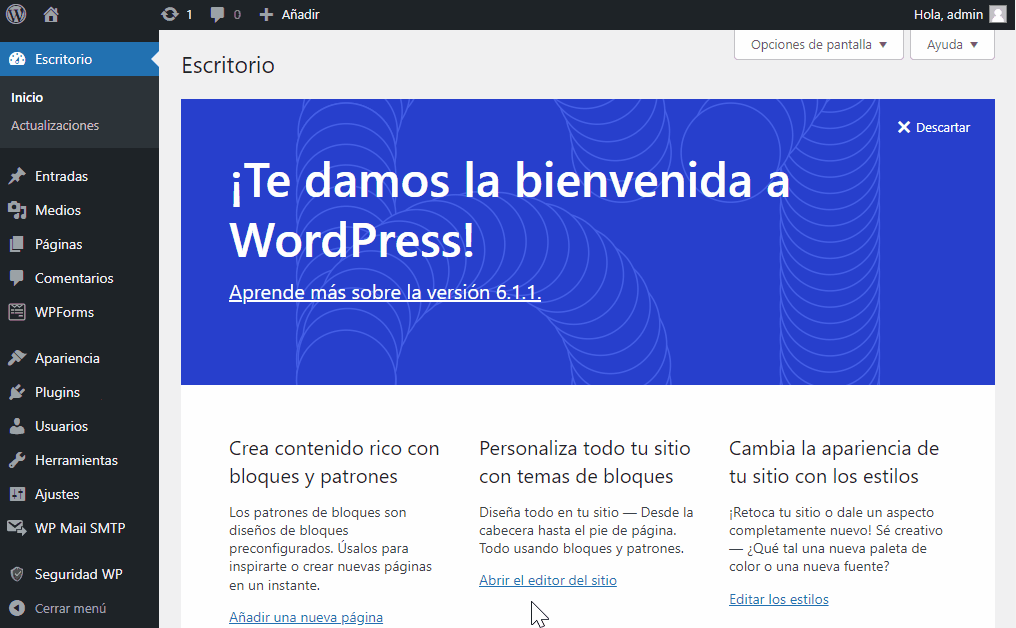Select Actualizaciones in the sidebar menu
The width and height of the screenshot is (1016, 628).
point(55,125)
